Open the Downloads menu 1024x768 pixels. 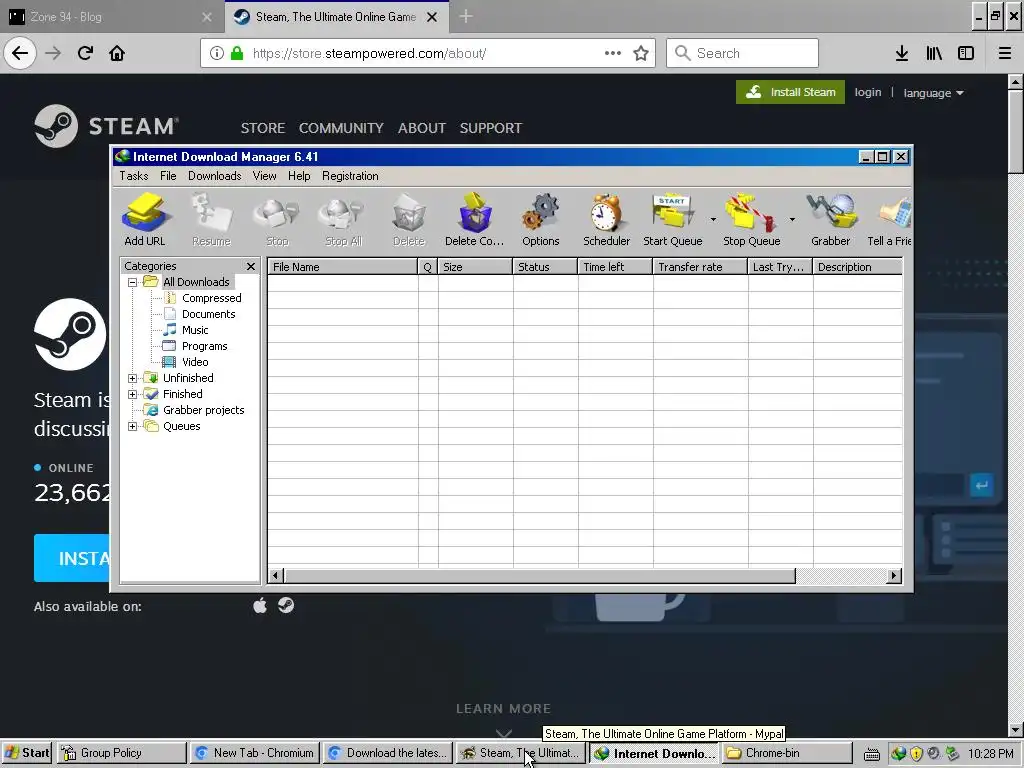(215, 176)
